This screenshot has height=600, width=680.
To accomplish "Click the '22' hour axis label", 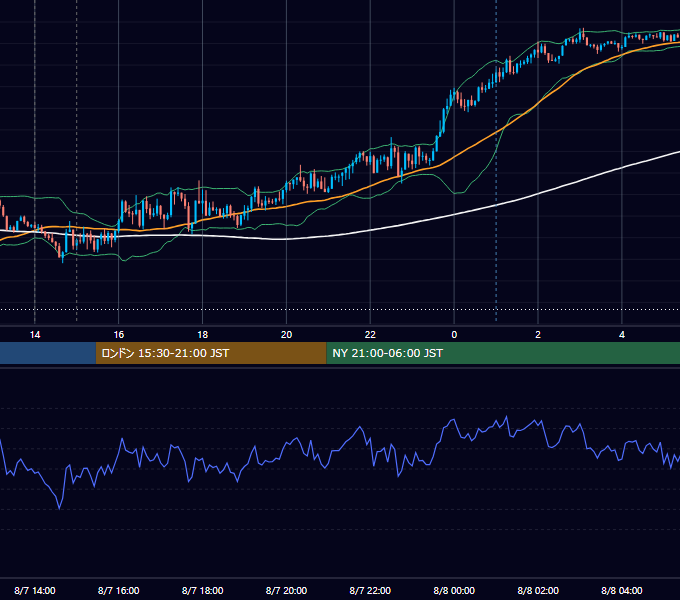I will click(x=370, y=335).
